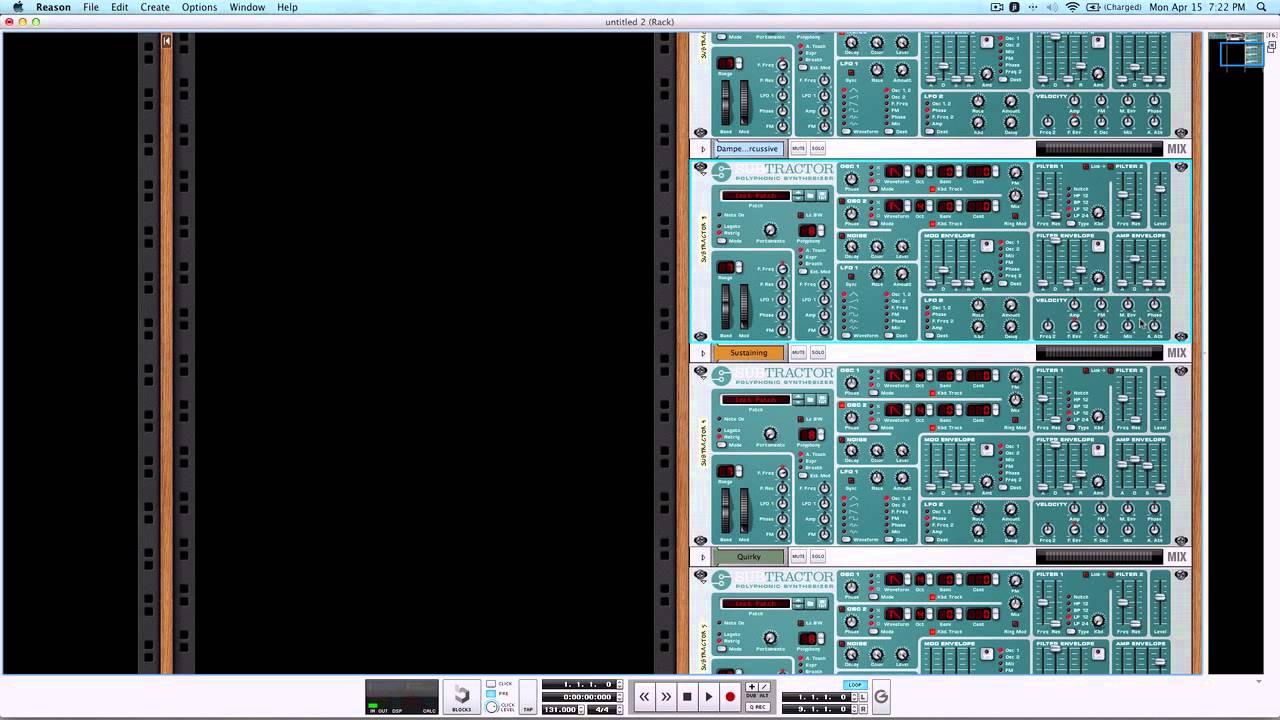Image resolution: width=1280 pixels, height=720 pixels.
Task: Toggle the metronome Click checkbox
Action: (491, 683)
